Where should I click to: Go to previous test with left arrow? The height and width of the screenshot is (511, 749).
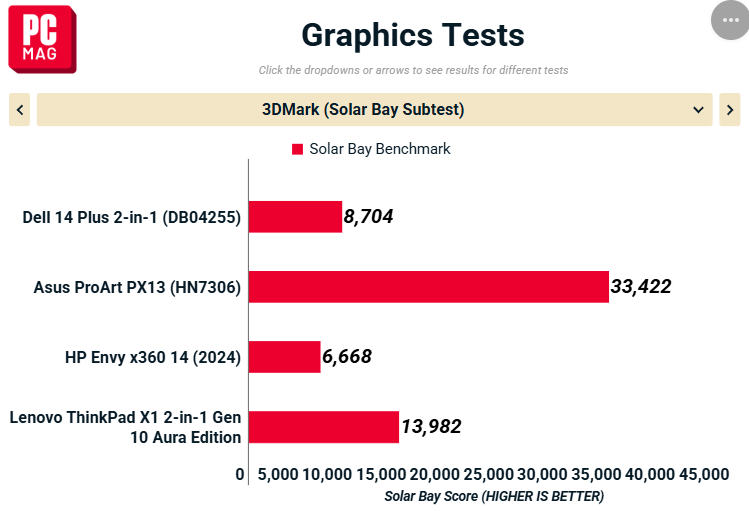(x=20, y=110)
